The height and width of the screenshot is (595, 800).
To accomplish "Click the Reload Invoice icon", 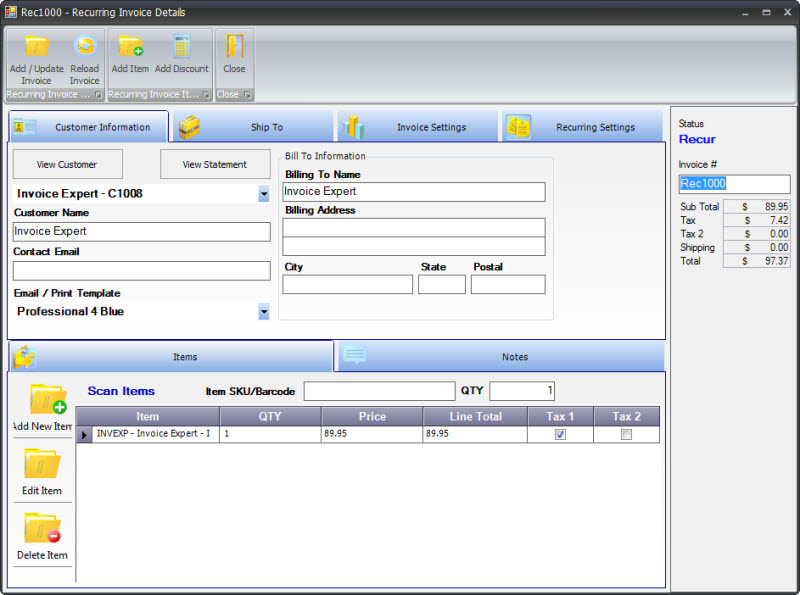I will tap(85, 46).
